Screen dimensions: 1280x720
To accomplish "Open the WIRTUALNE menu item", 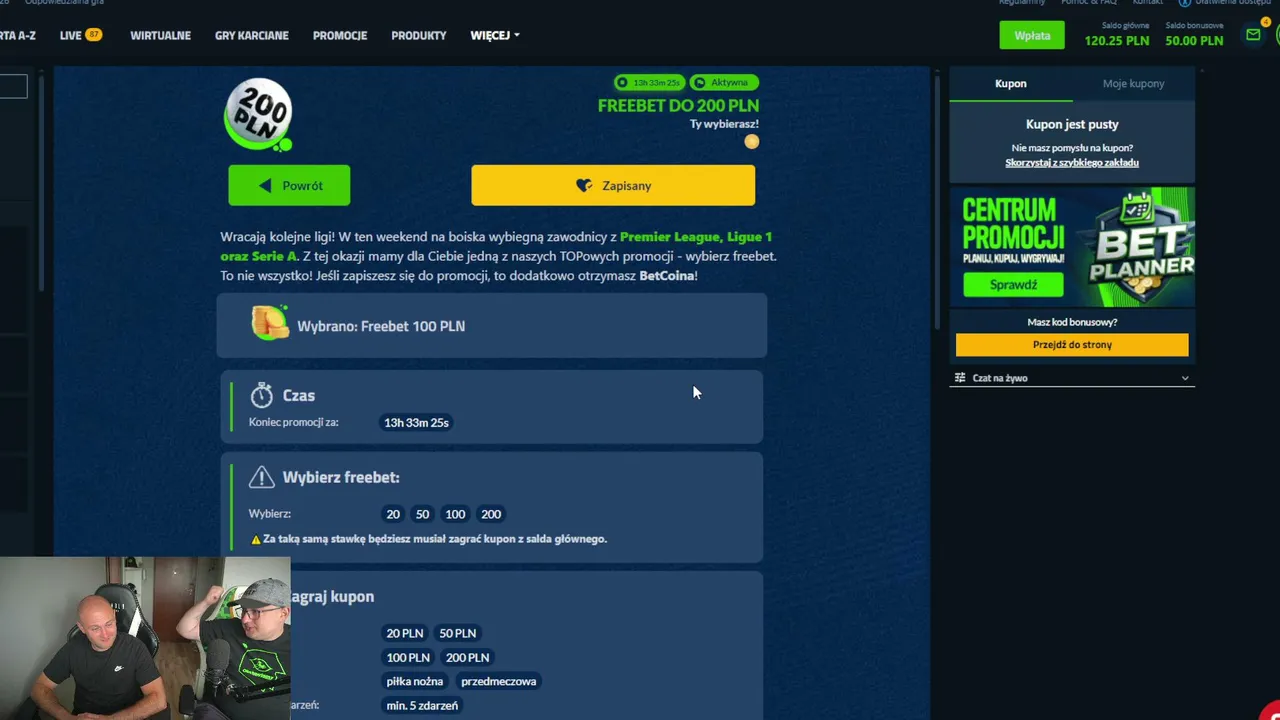I will point(160,35).
